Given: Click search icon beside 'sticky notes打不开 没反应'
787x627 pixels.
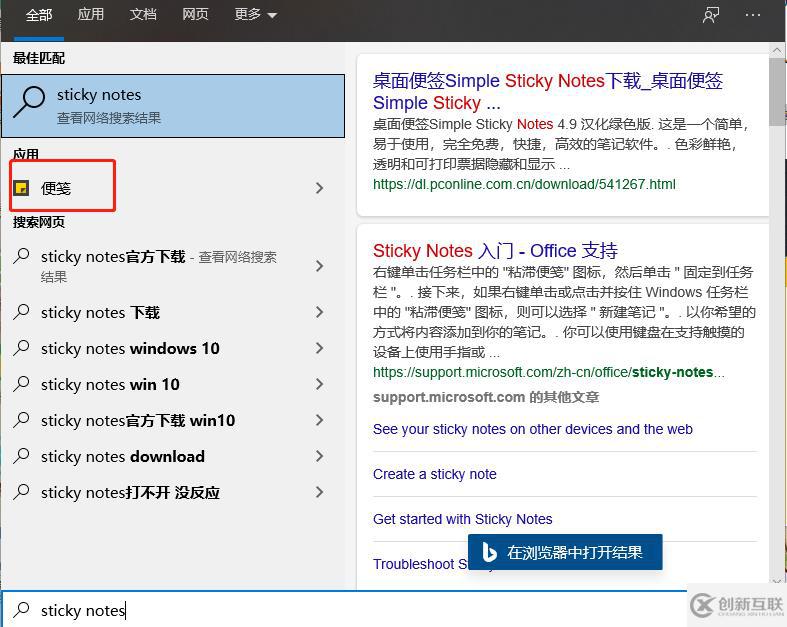Looking at the screenshot, I should 21,492.
